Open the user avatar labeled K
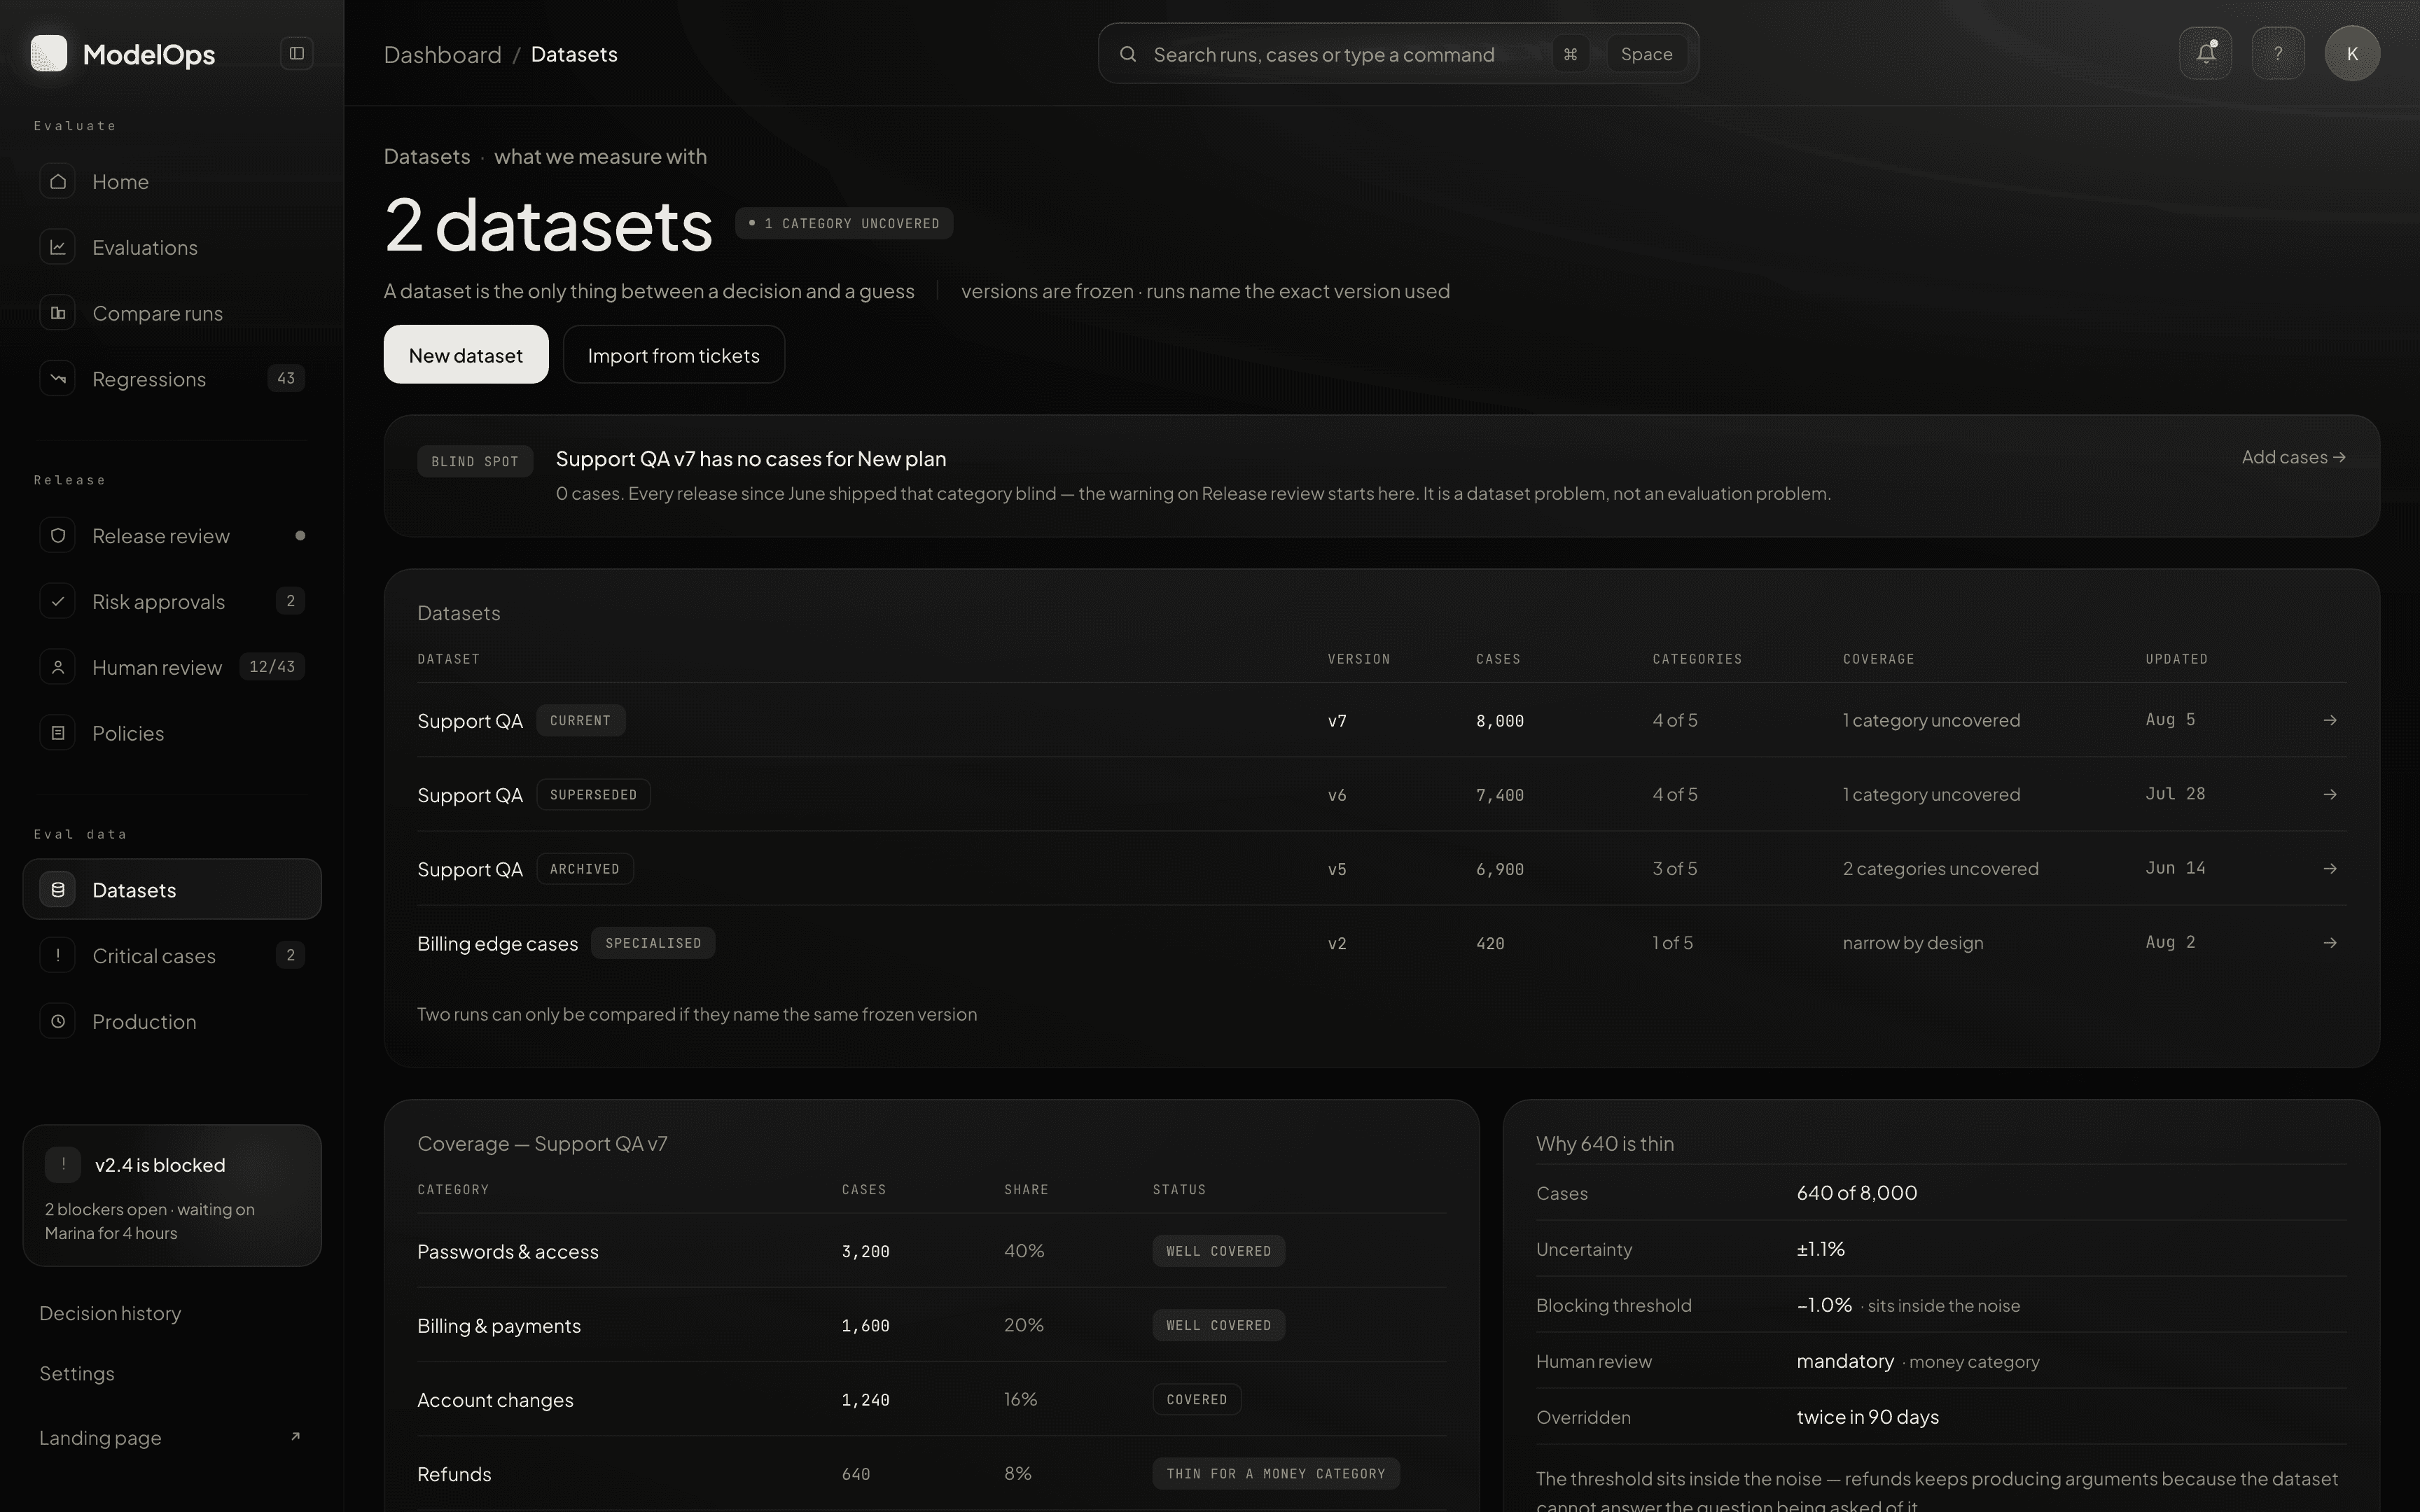2420x1512 pixels. 2352,53
